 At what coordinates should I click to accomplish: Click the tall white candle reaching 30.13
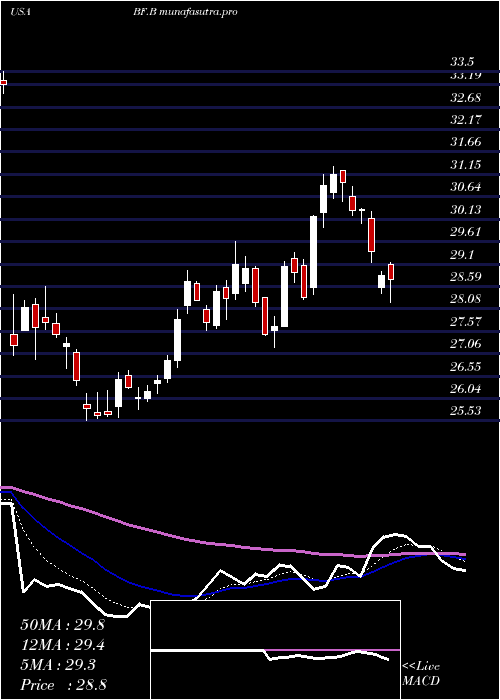point(314,252)
